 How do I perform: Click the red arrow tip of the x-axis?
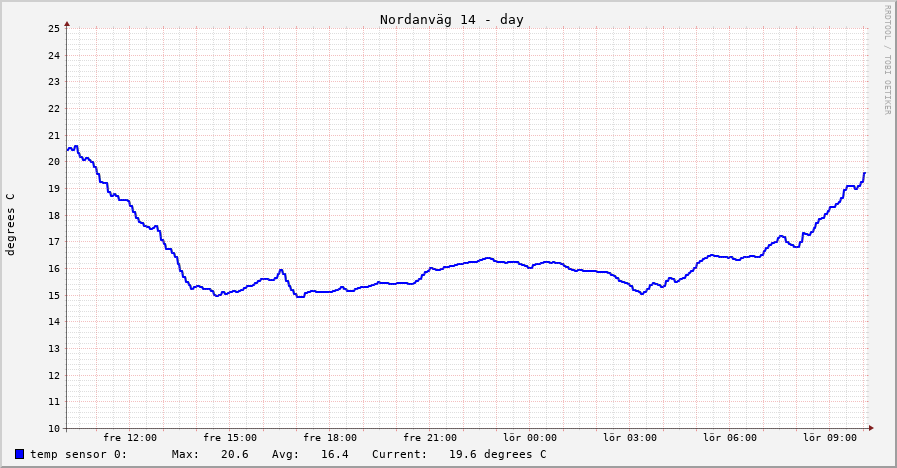pyautogui.click(x=871, y=427)
